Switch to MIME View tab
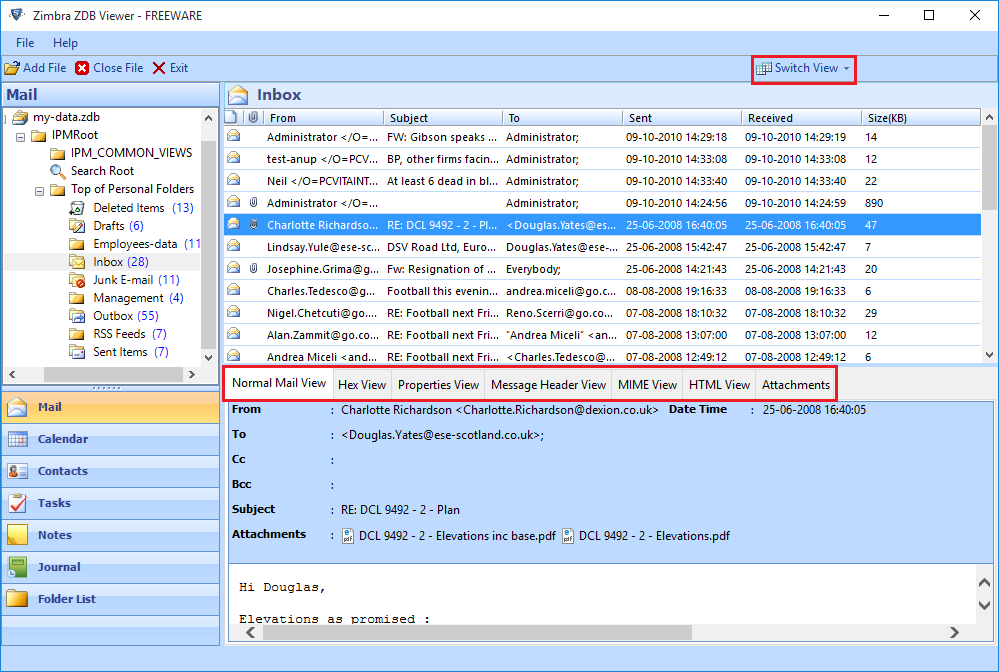The height and width of the screenshot is (672, 999). coord(647,385)
